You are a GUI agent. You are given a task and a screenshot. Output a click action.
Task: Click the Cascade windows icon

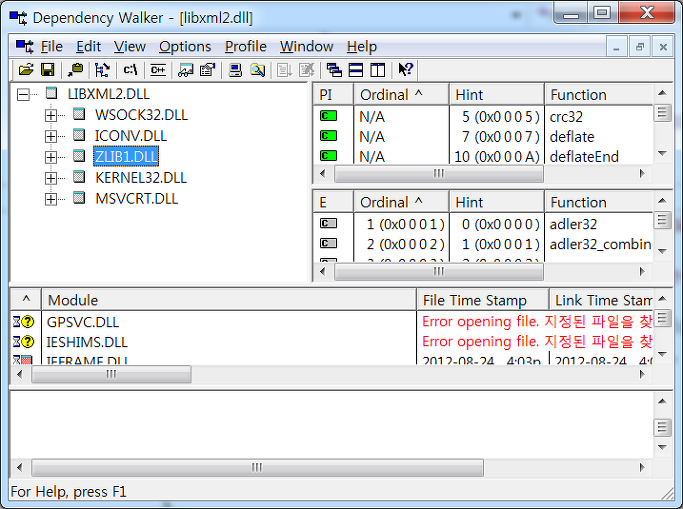pos(334,70)
